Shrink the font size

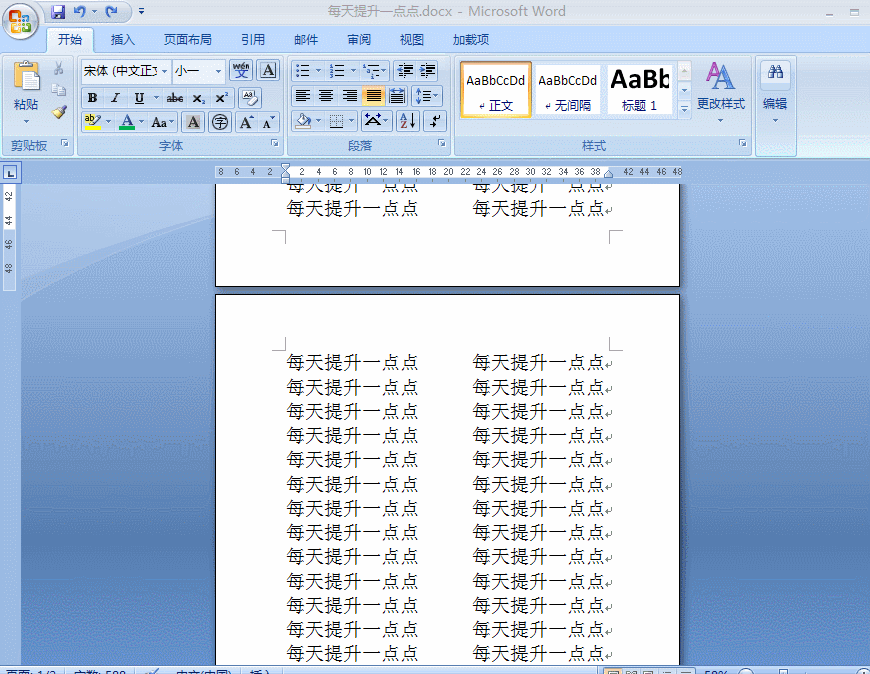(269, 122)
